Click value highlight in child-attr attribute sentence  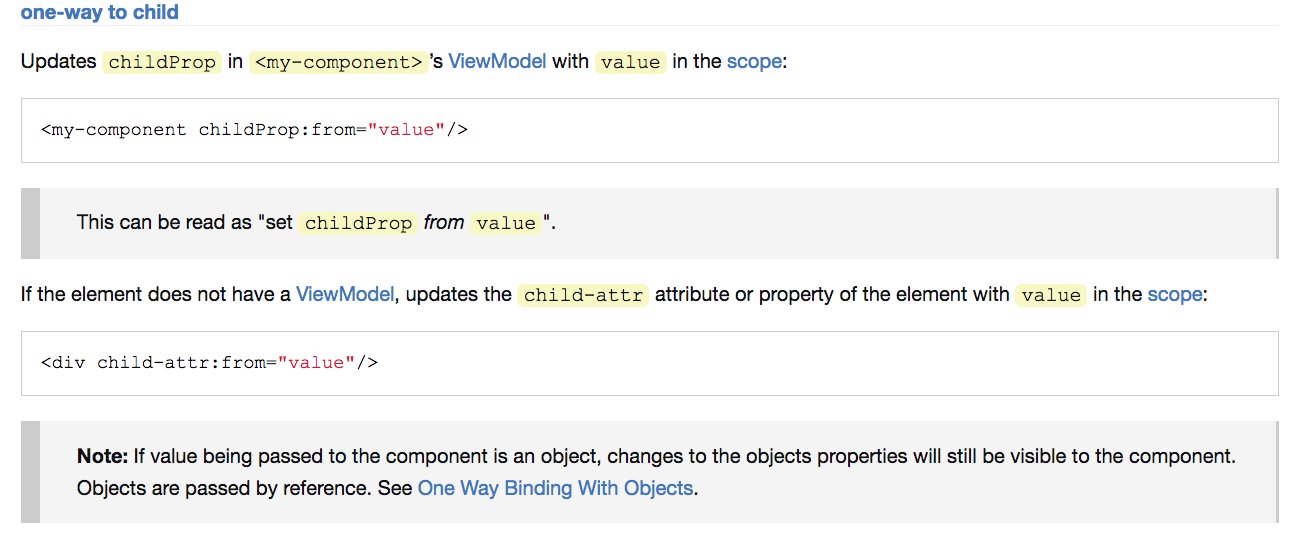point(1051,295)
